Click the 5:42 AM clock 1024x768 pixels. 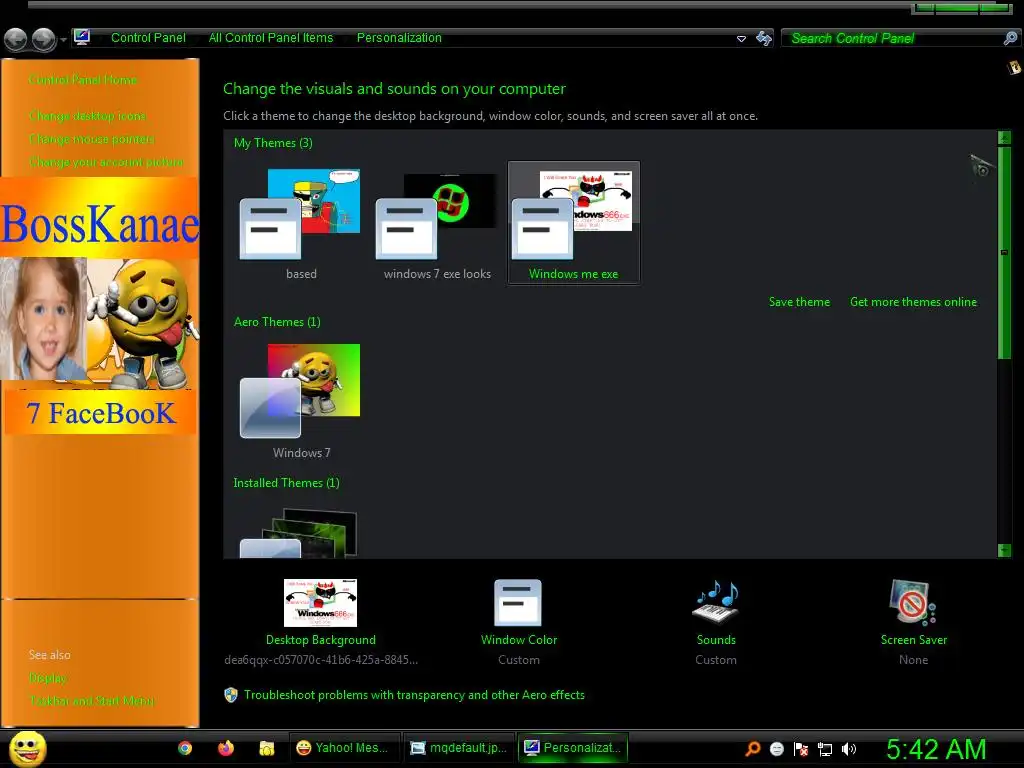pyautogui.click(x=936, y=750)
